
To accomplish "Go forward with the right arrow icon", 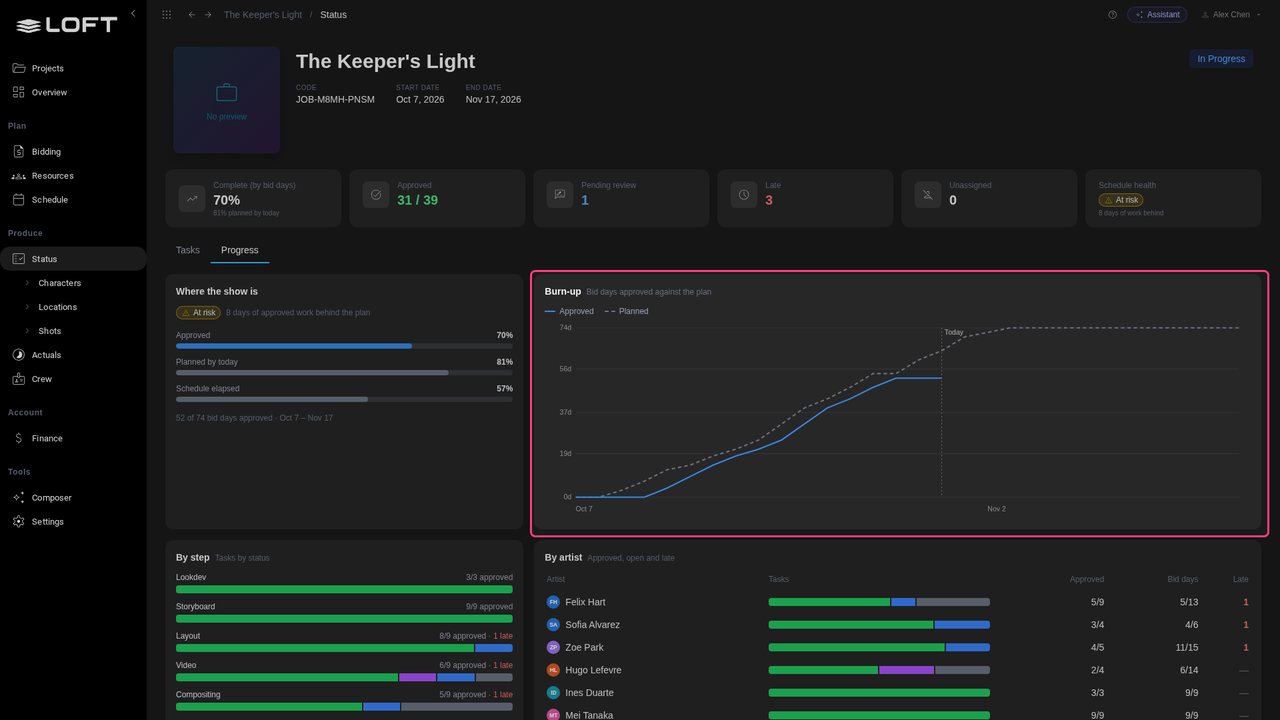I will pyautogui.click(x=208, y=15).
